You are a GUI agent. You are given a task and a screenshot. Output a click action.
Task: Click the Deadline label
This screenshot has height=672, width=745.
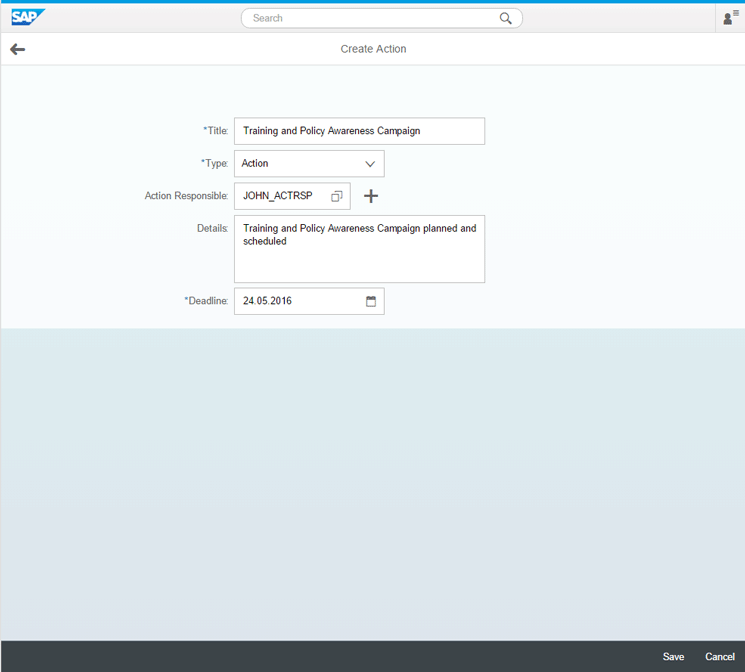(x=206, y=301)
